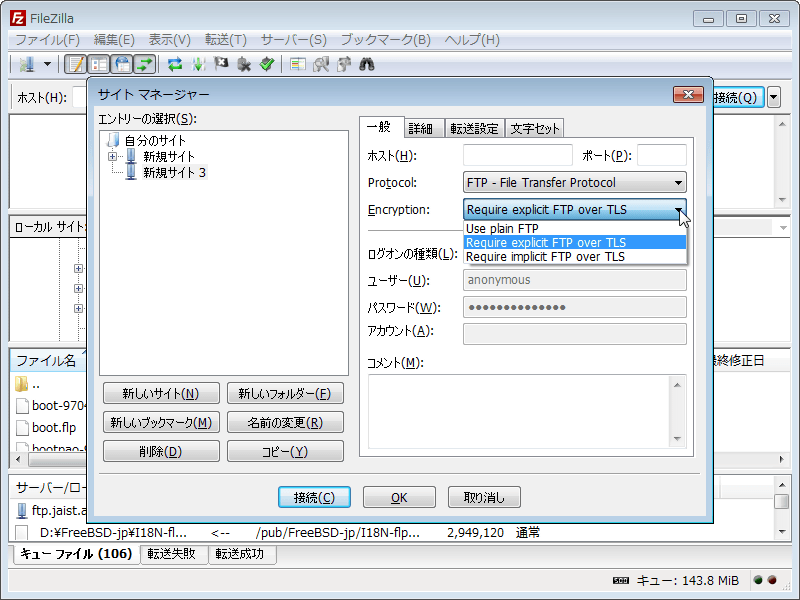Click 接続(C) button in Site Manager
The width and height of the screenshot is (800, 600).
coord(314,497)
